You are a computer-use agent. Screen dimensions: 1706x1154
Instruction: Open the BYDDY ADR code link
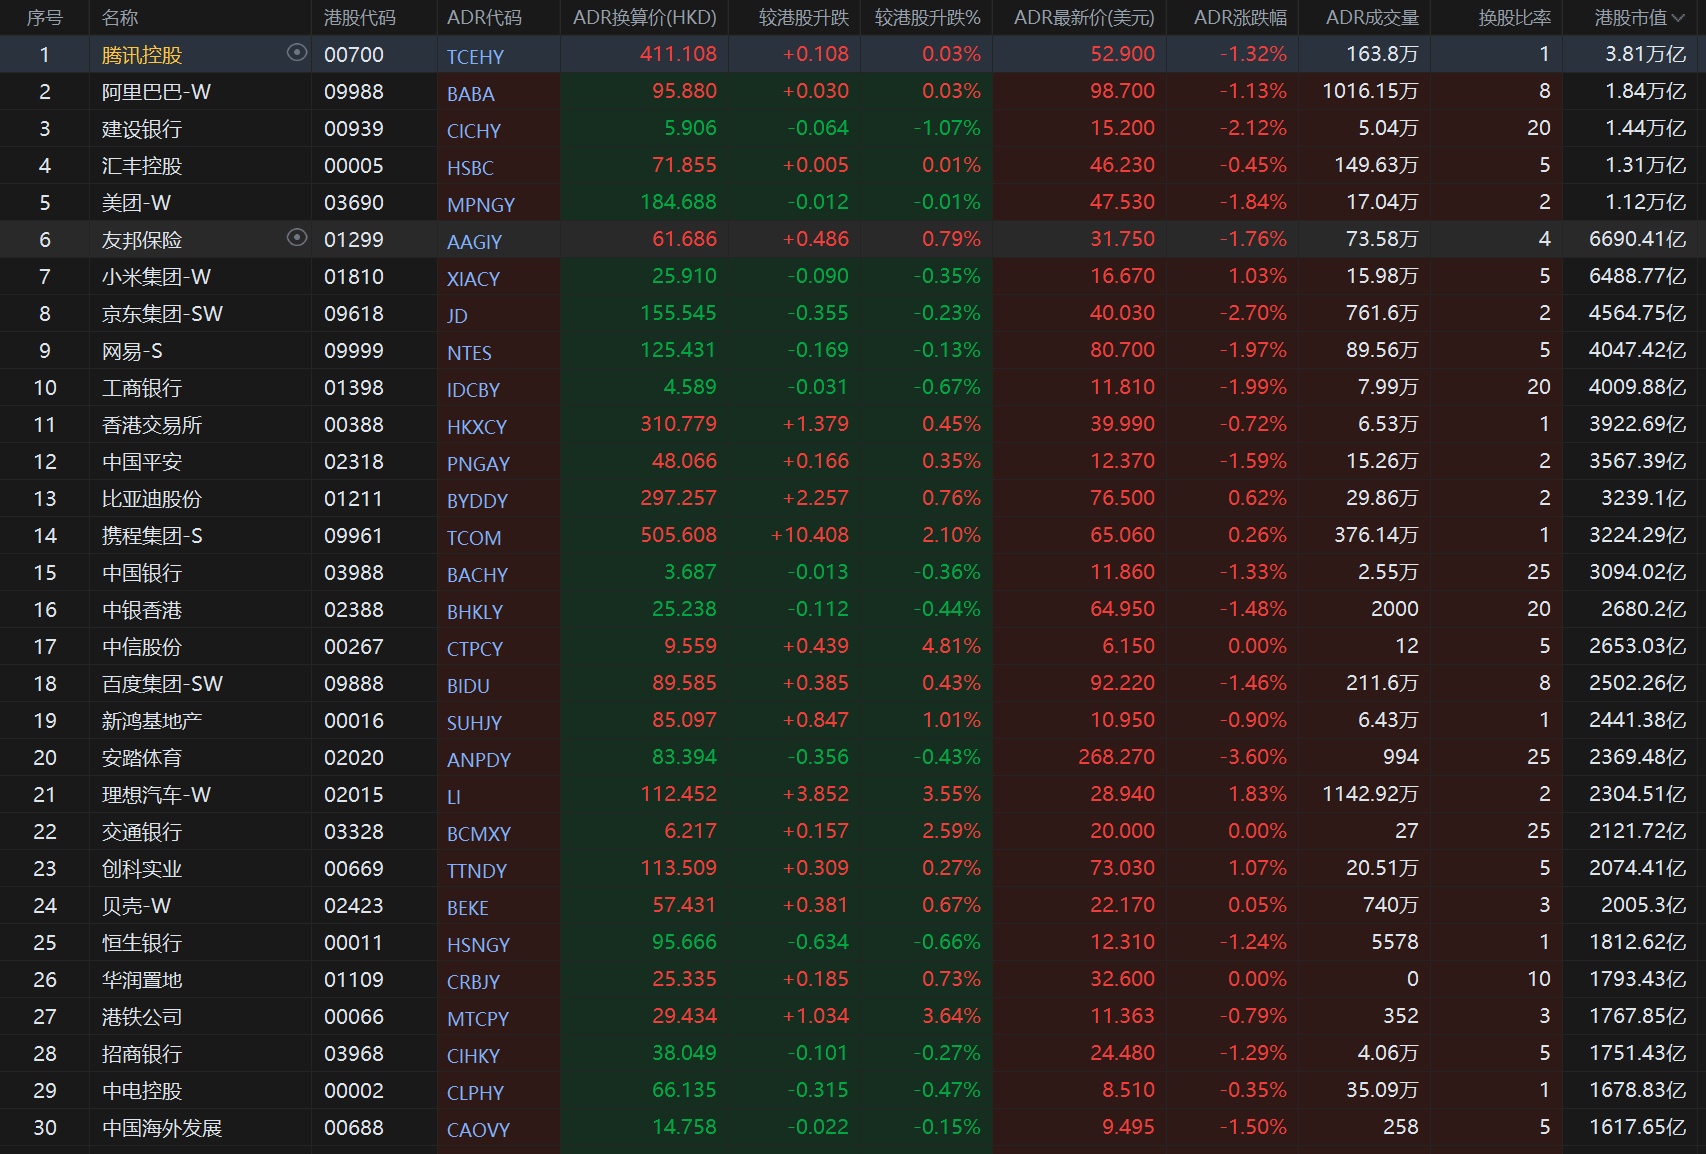point(477,501)
